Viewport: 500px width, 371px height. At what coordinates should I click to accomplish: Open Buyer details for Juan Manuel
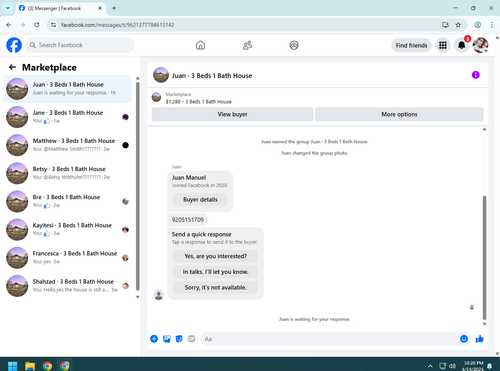[200, 199]
